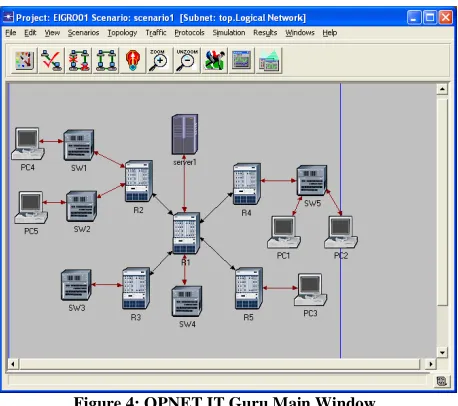458x406 pixels.
Task: Select the R2 router node
Action: [x=139, y=181]
